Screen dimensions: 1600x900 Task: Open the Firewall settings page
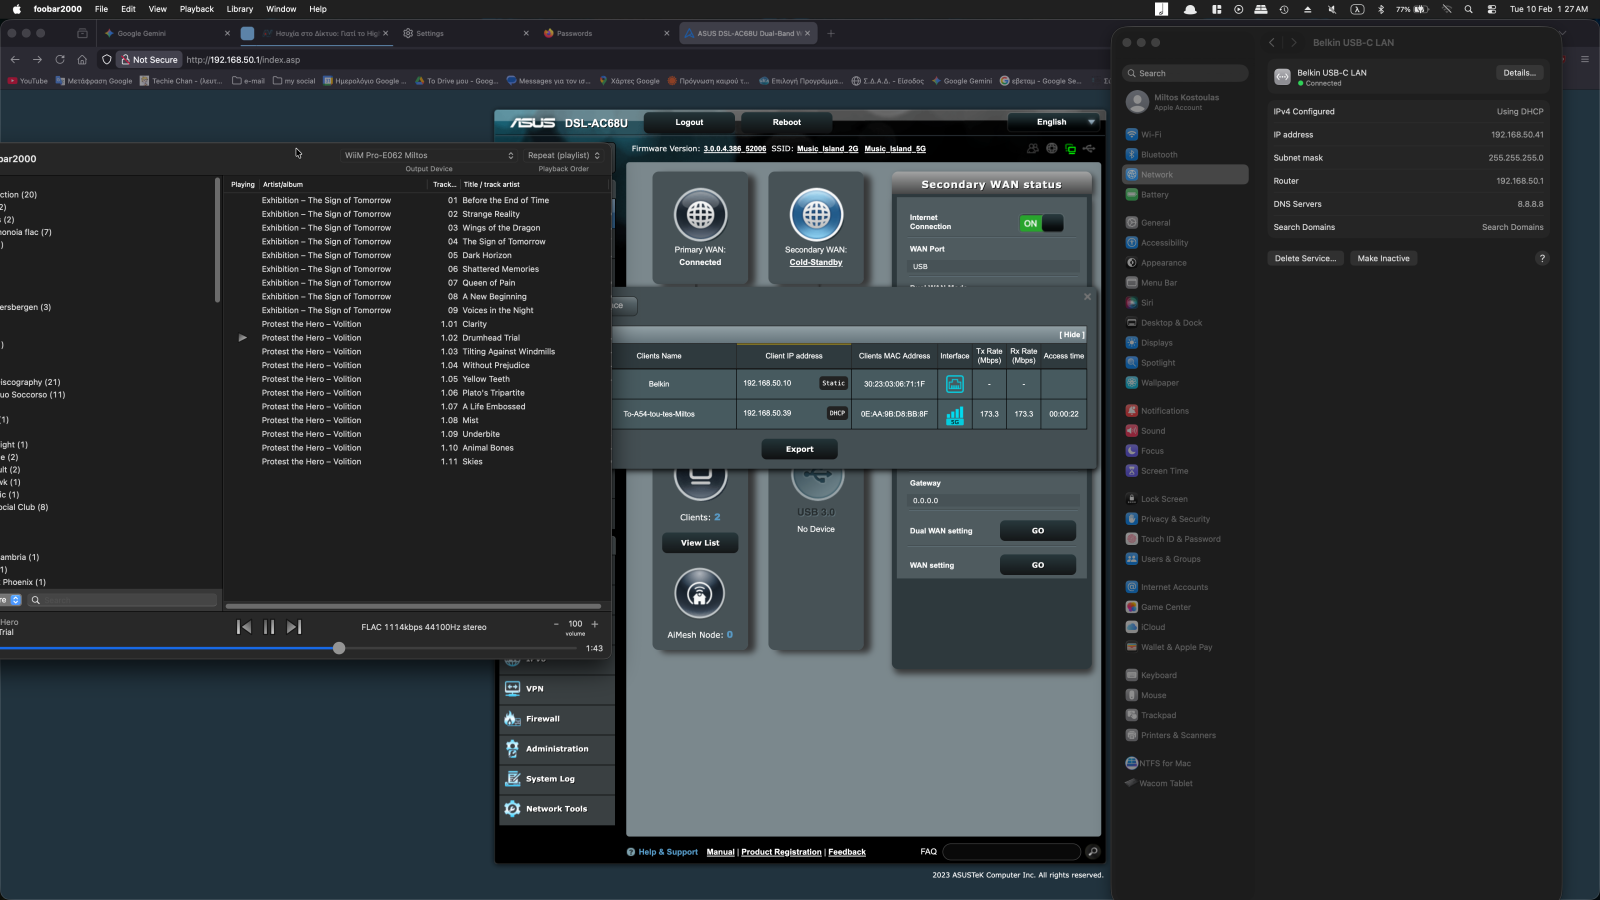point(543,719)
